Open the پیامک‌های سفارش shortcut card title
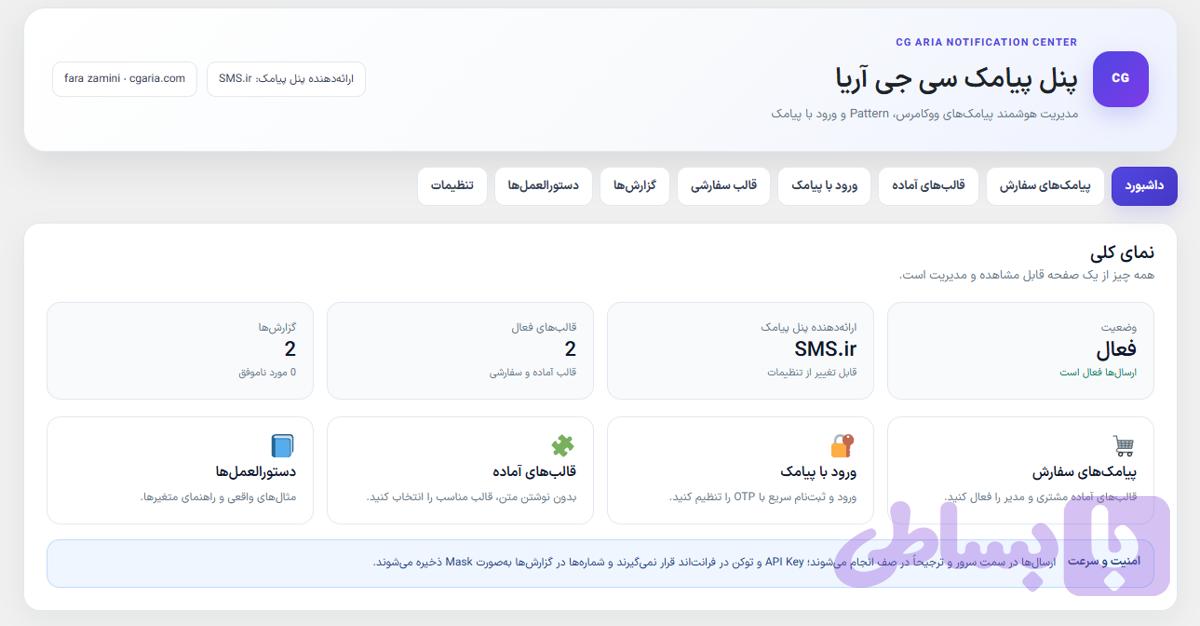This screenshot has width=1200, height=626. [x=1084, y=472]
